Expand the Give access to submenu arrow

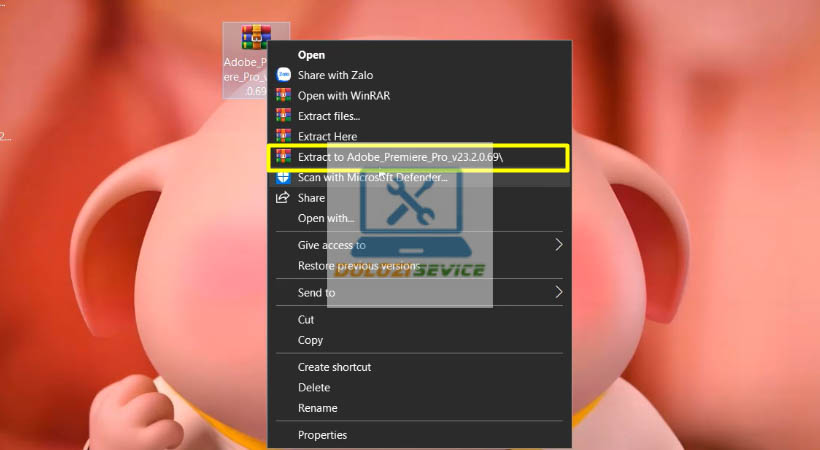pyautogui.click(x=559, y=245)
